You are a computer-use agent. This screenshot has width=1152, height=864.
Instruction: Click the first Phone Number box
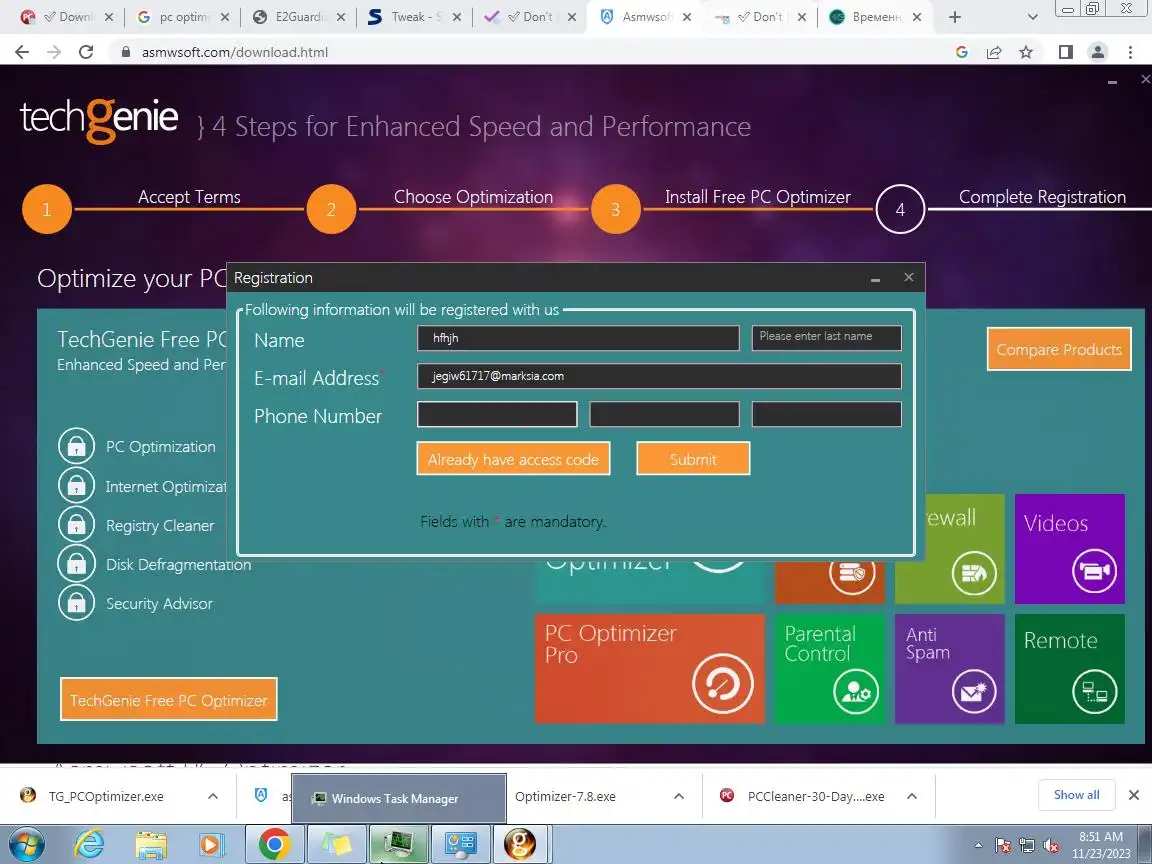click(x=497, y=414)
